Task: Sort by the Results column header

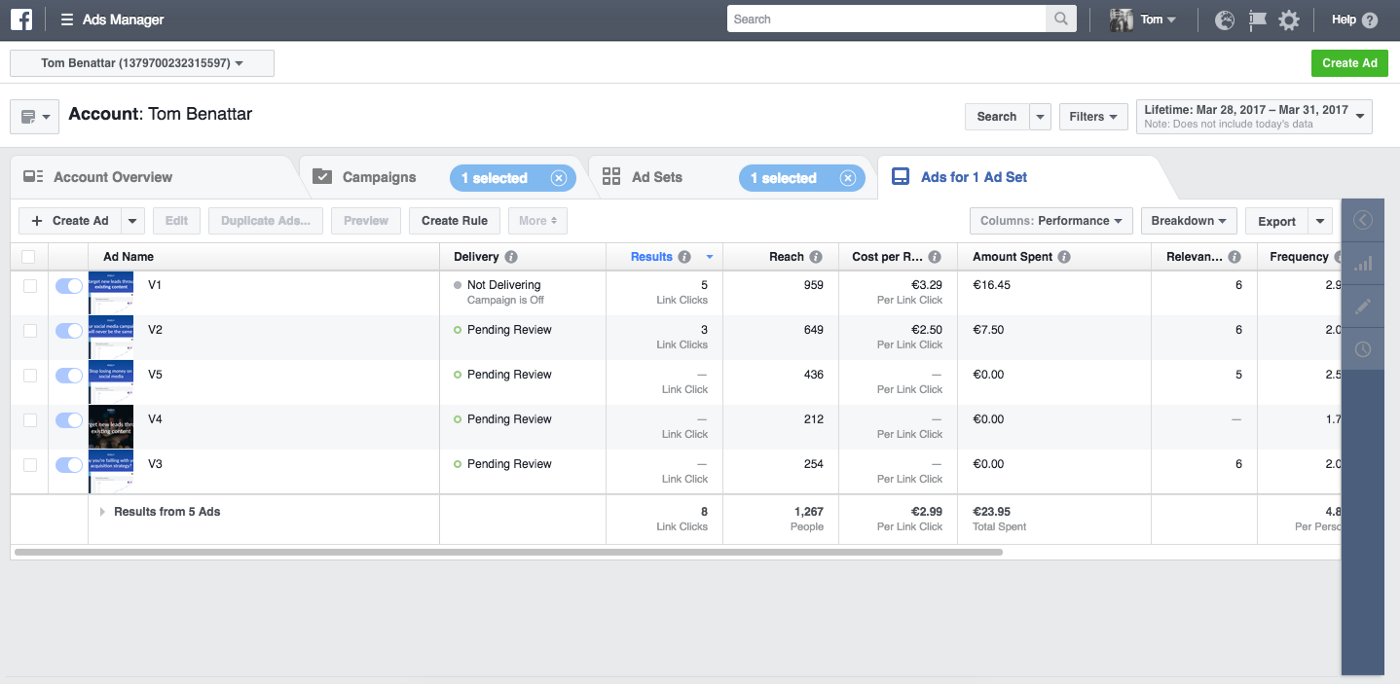Action: point(651,257)
